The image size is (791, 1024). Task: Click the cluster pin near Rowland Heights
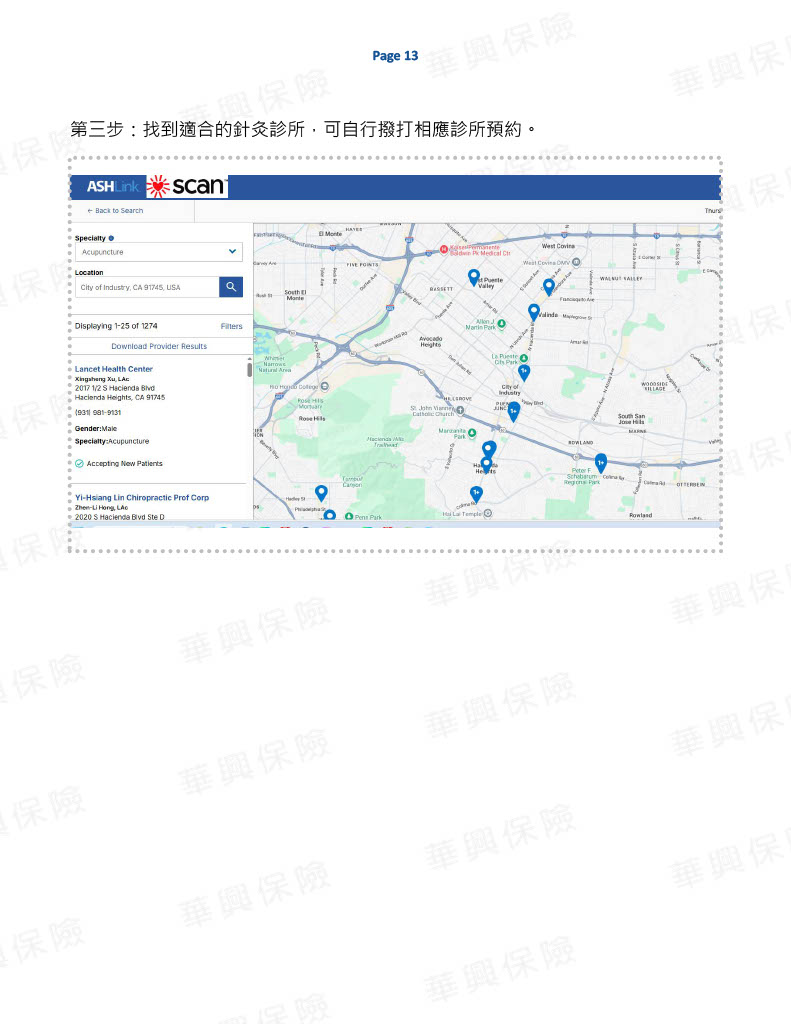[x=601, y=462]
